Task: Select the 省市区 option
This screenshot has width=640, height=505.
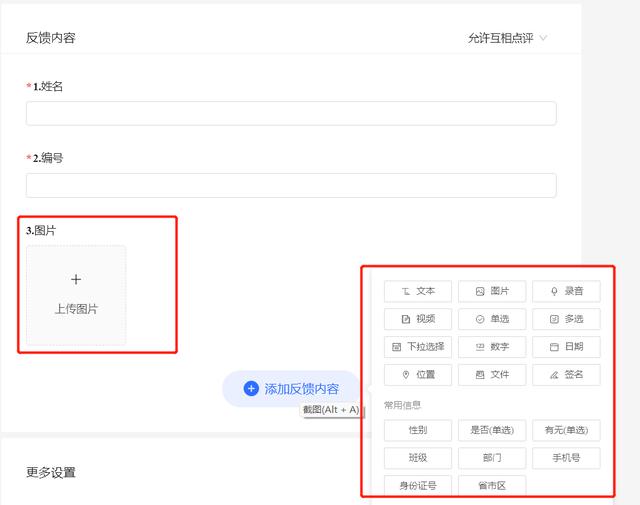Action: coord(492,485)
